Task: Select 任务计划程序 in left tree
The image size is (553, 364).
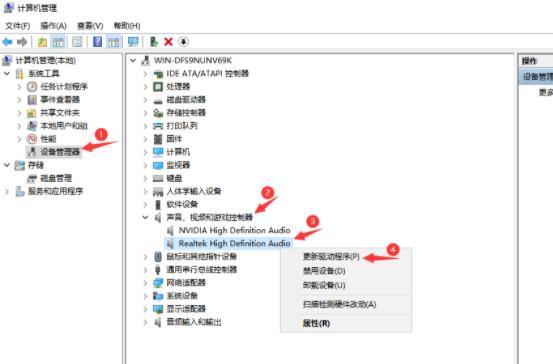Action: tap(64, 86)
